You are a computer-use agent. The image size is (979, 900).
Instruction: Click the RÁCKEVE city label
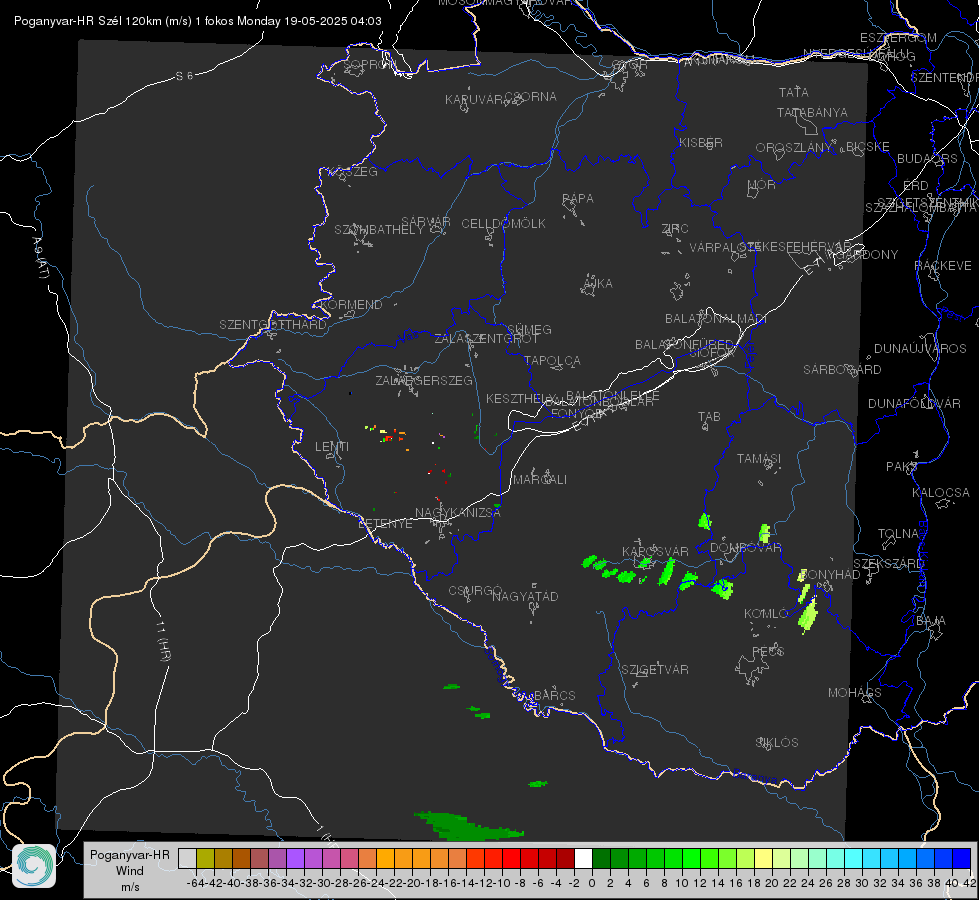tap(943, 266)
